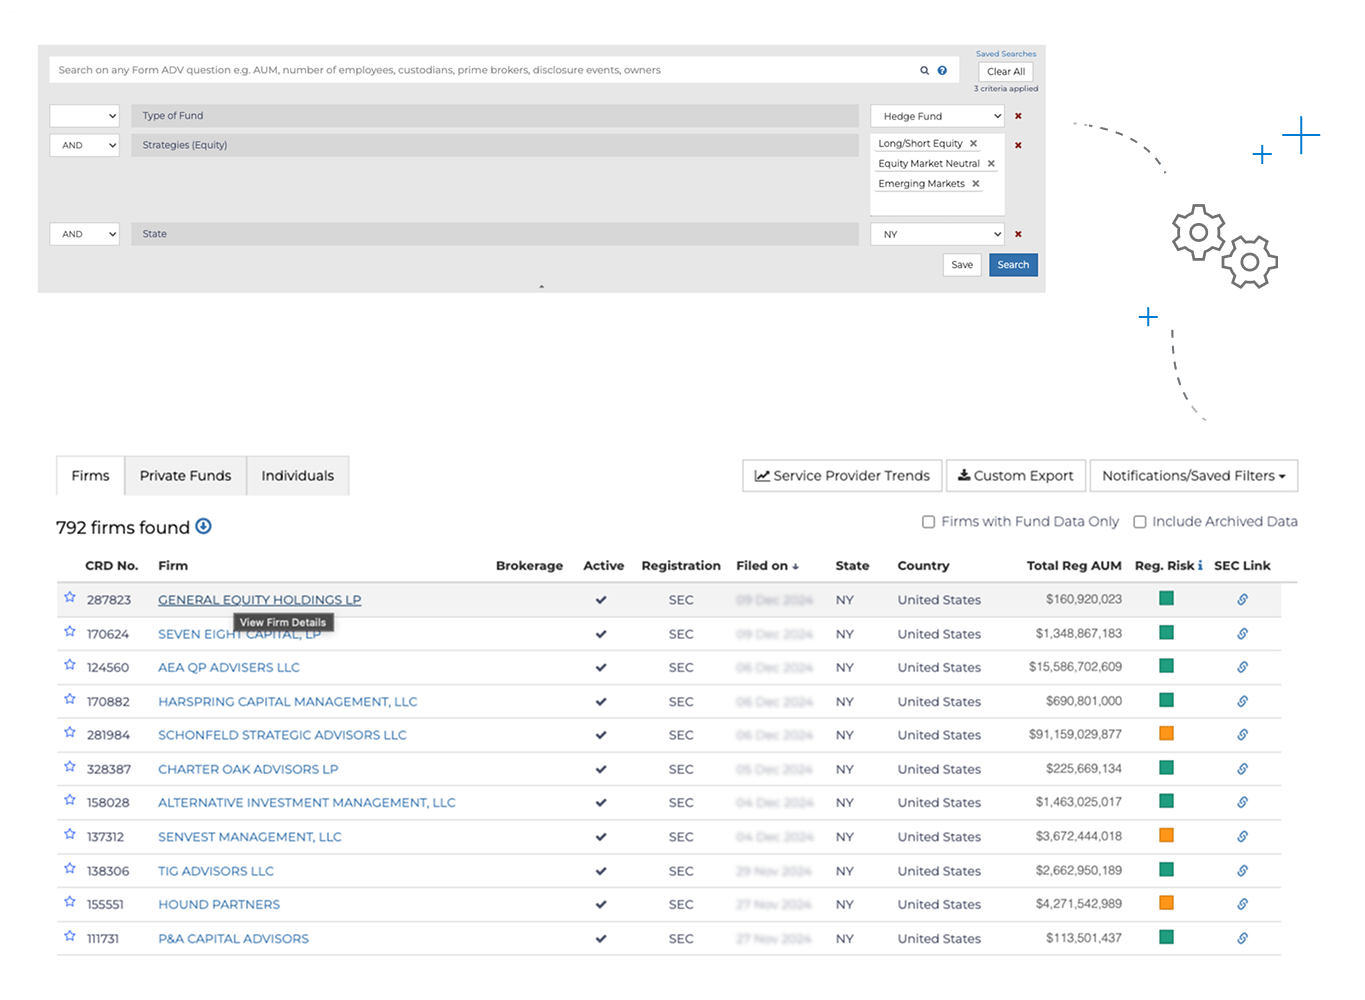Open the help question mark icon
1365x1000 pixels.
pos(942,71)
